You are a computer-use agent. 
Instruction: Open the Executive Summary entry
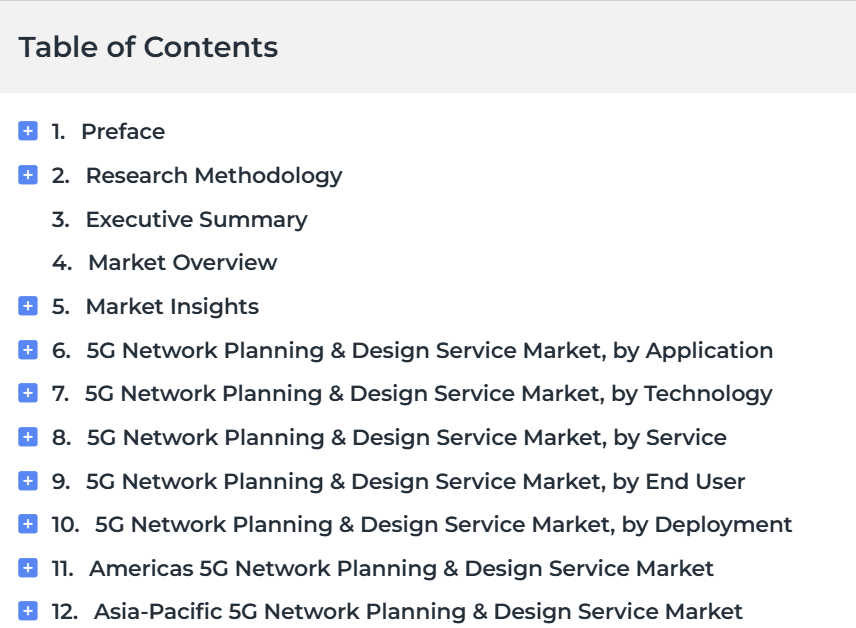point(197,220)
